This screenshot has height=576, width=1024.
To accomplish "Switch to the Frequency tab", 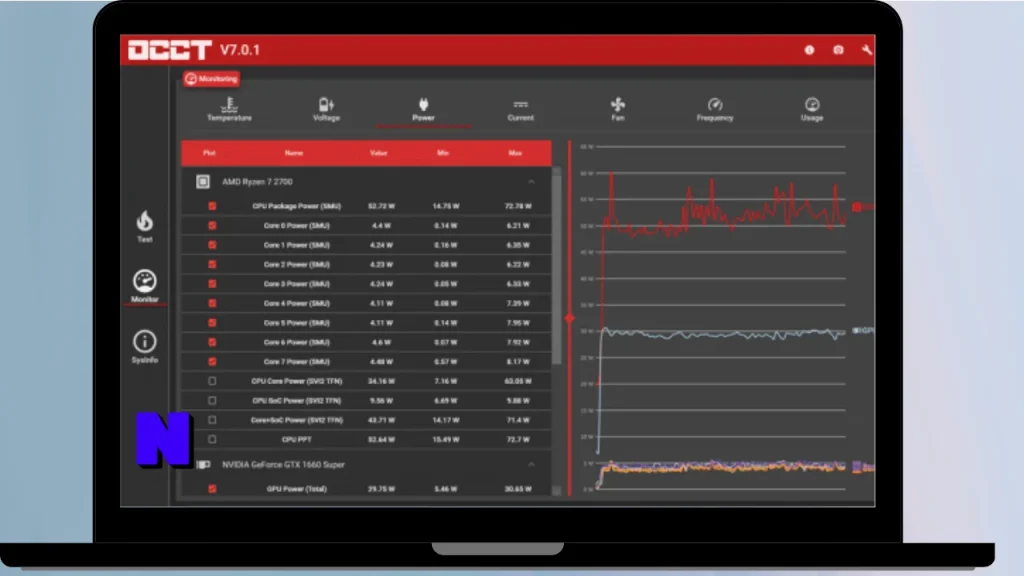I will pyautogui.click(x=715, y=109).
